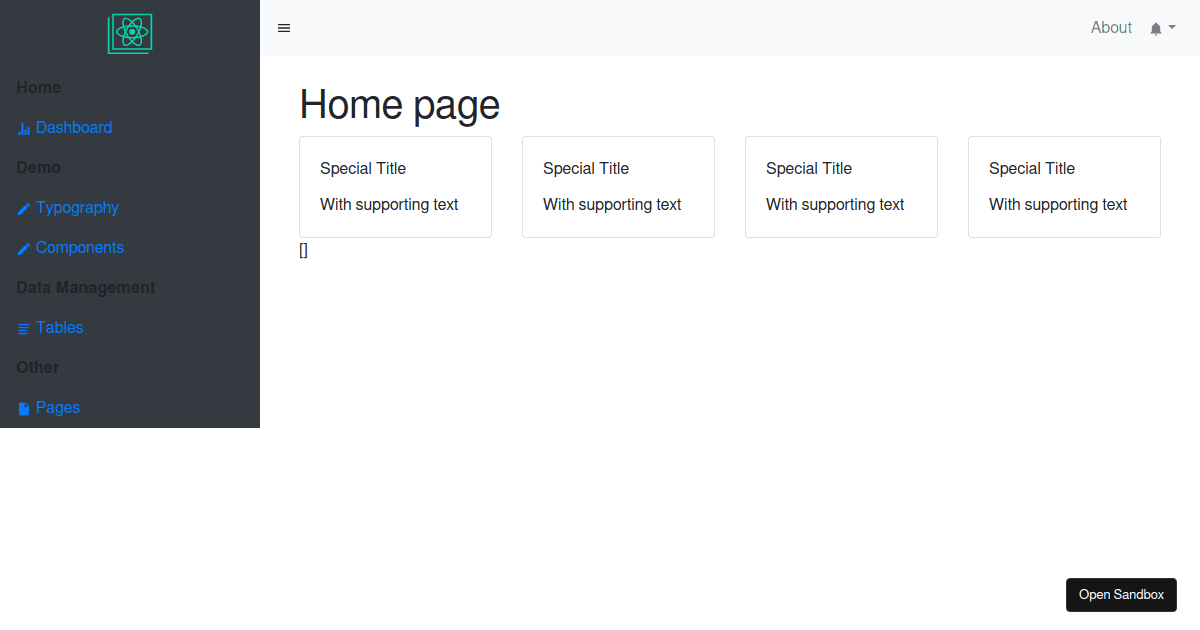This screenshot has width=1200, height=630.
Task: Expand the notifications dropdown via the caret
Action: click(1170, 28)
